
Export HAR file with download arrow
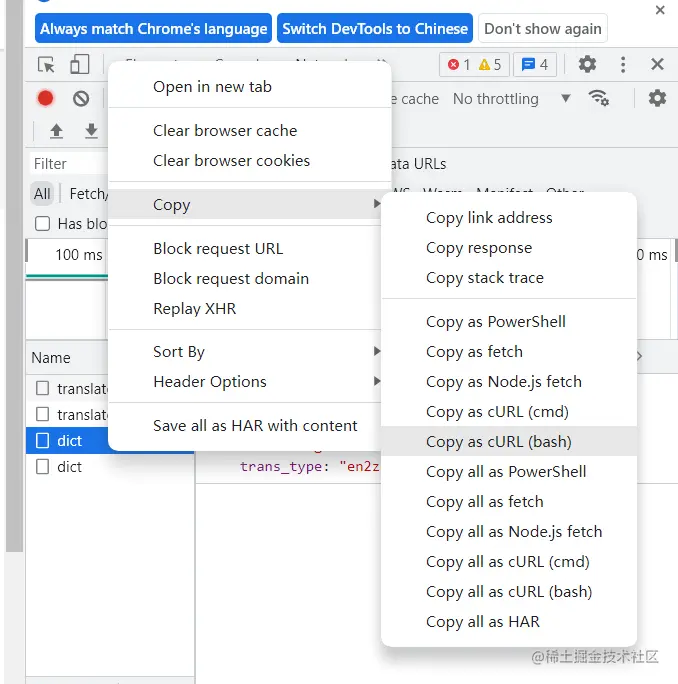(91, 131)
